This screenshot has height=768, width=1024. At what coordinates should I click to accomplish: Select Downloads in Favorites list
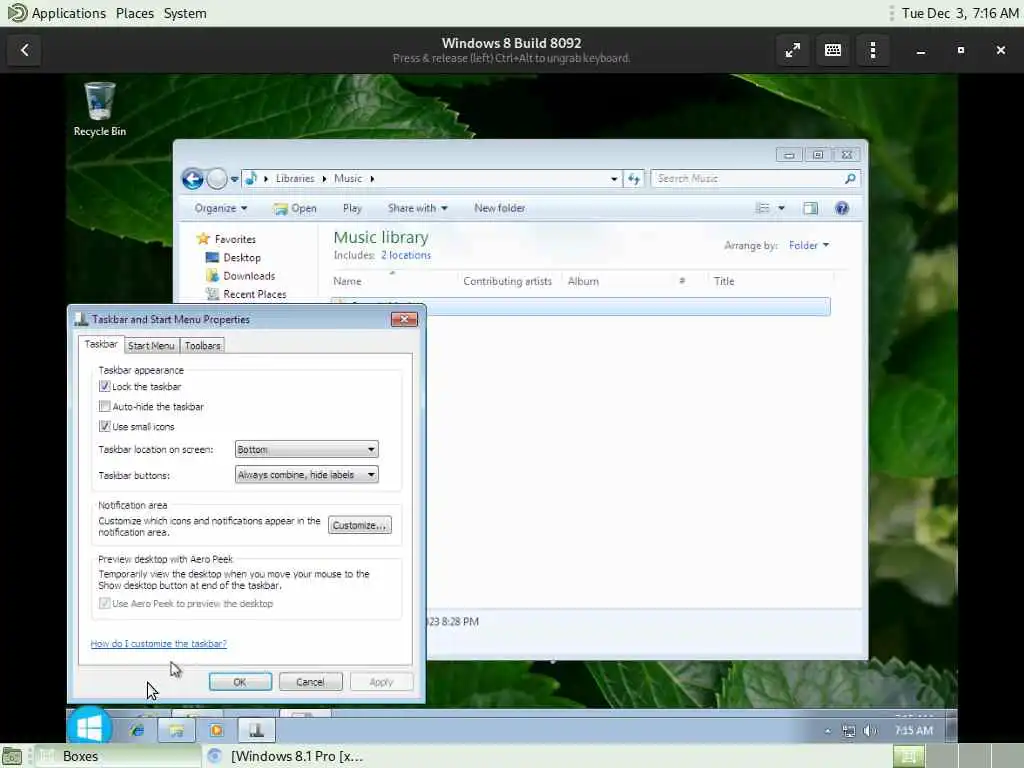coord(241,276)
